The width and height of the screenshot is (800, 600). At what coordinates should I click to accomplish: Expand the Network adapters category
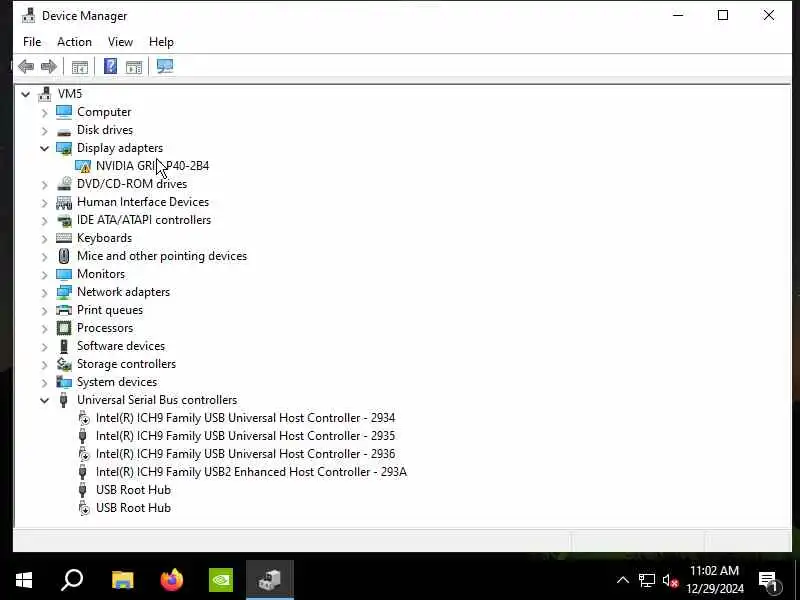(x=44, y=293)
